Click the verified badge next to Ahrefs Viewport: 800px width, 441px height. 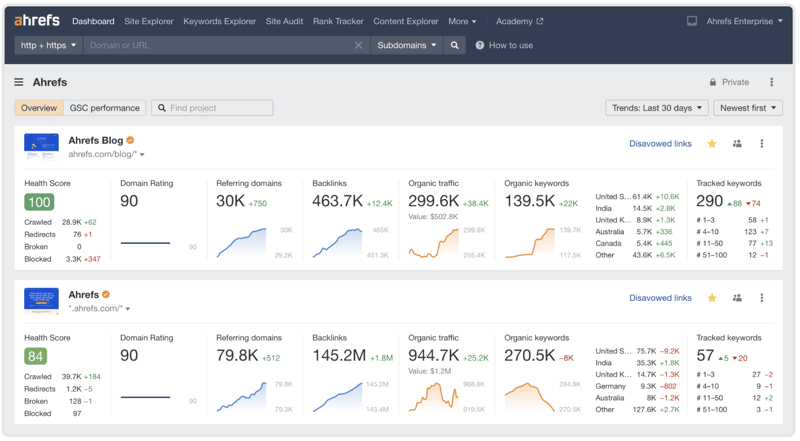(106, 295)
